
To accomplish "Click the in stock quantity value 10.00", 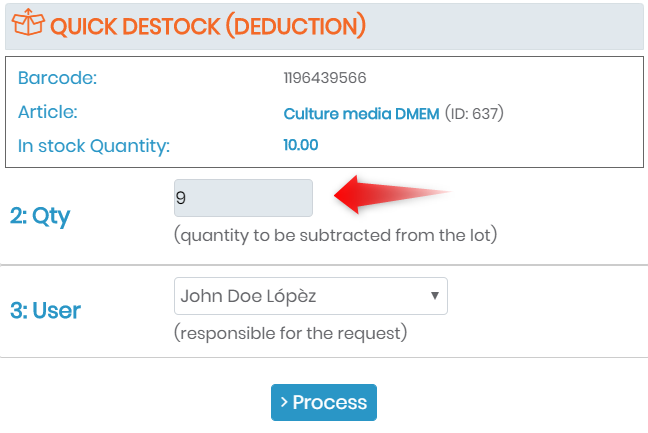I will click(300, 145).
